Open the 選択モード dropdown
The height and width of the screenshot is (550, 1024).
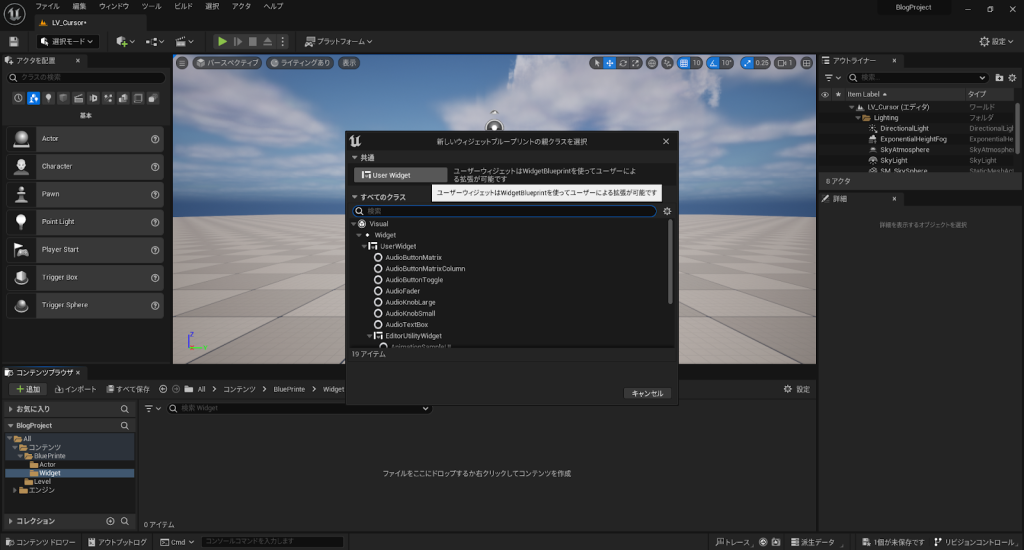(68, 42)
